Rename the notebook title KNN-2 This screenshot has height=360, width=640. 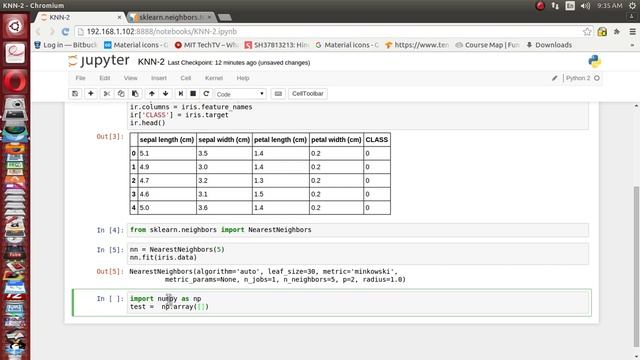[151, 62]
